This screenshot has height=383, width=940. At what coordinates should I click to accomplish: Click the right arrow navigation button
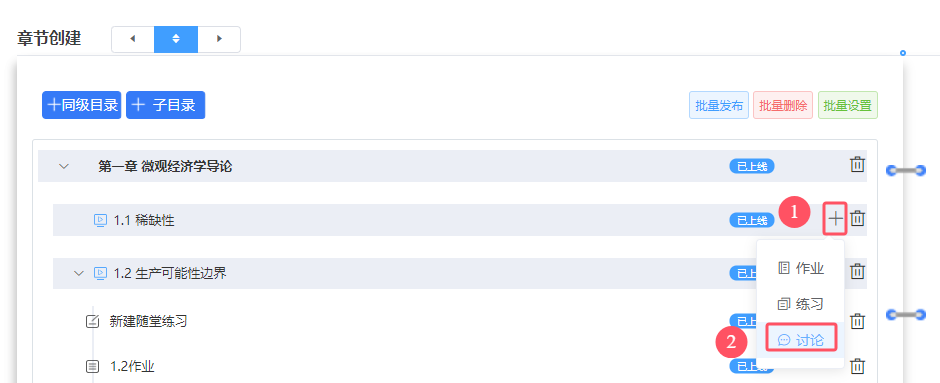(219, 39)
